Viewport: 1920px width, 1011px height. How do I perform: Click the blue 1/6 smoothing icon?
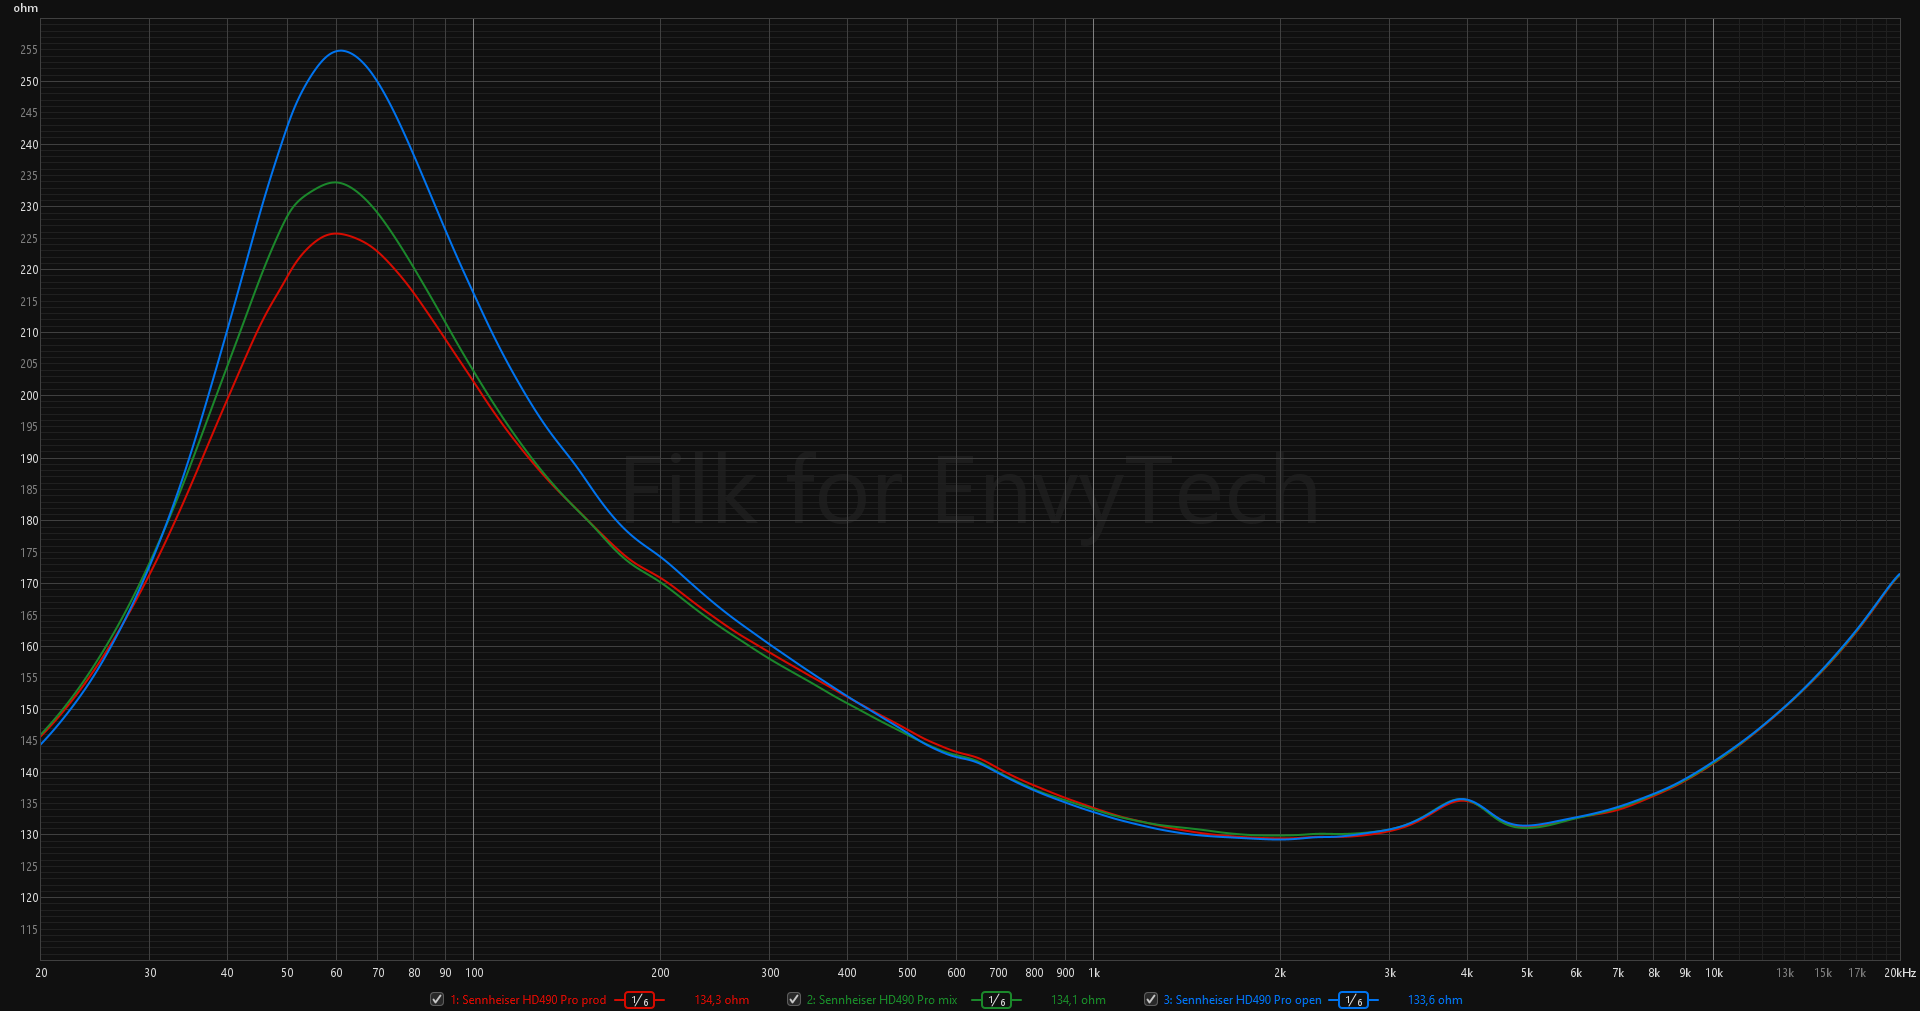pos(1353,1000)
